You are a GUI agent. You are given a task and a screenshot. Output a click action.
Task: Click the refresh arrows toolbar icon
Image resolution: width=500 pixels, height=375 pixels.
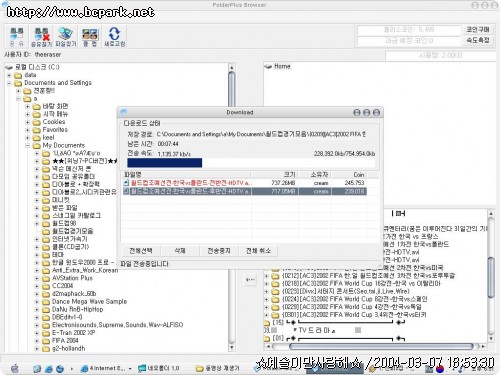[x=114, y=37]
